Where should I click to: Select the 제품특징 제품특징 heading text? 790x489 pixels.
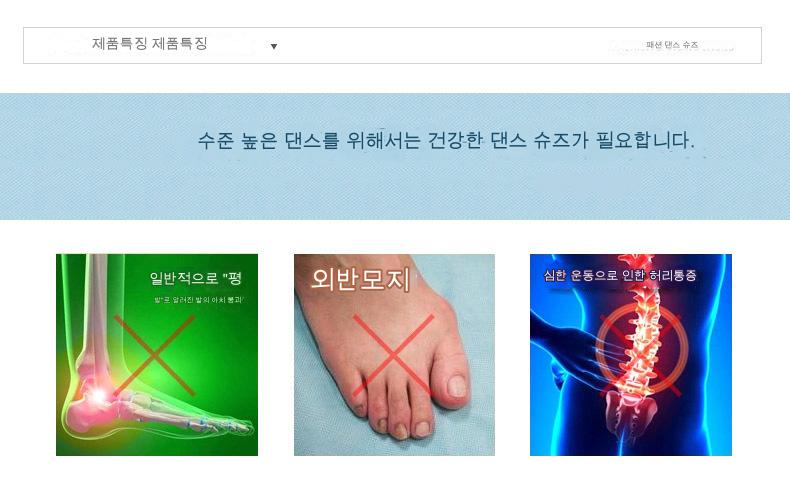point(150,43)
